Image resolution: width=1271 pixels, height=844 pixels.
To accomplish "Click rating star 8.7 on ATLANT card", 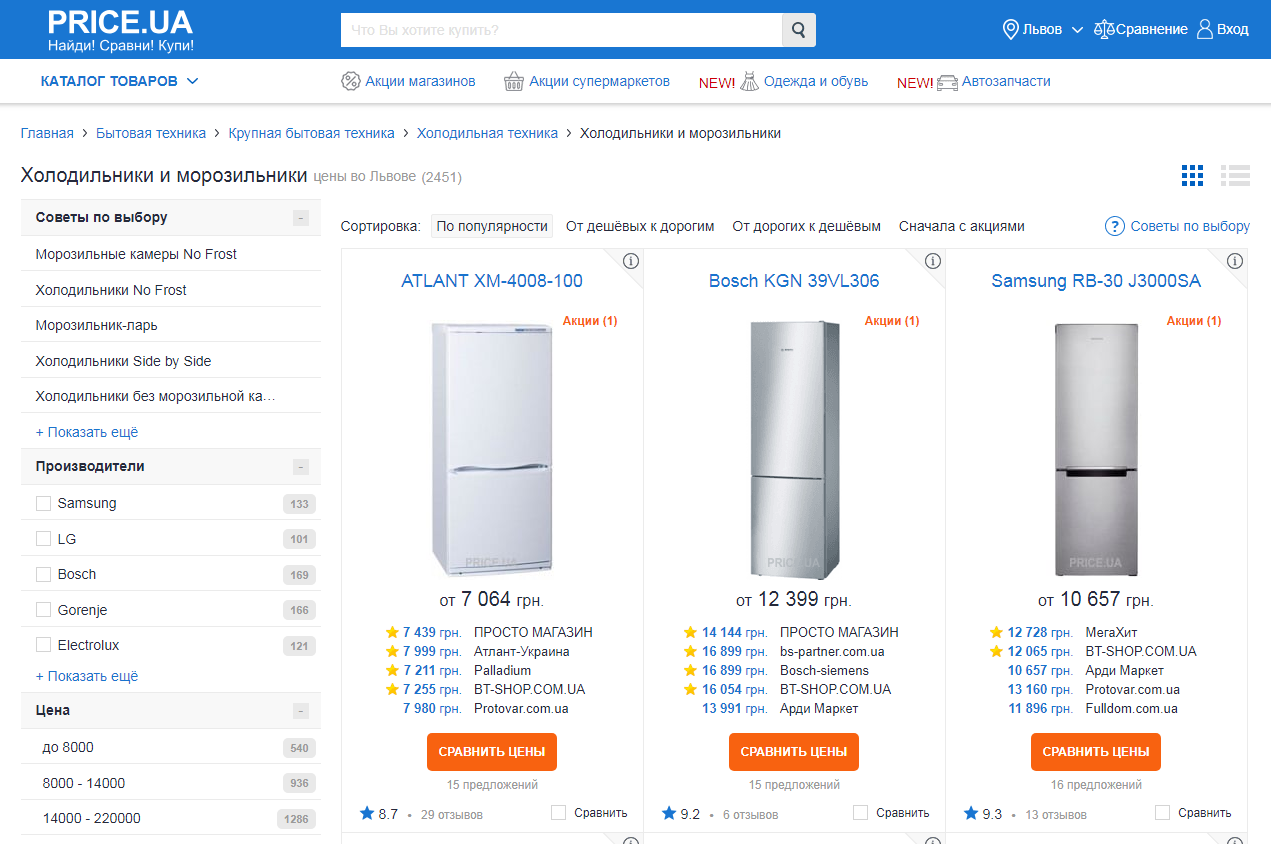I will pyautogui.click(x=367, y=813).
